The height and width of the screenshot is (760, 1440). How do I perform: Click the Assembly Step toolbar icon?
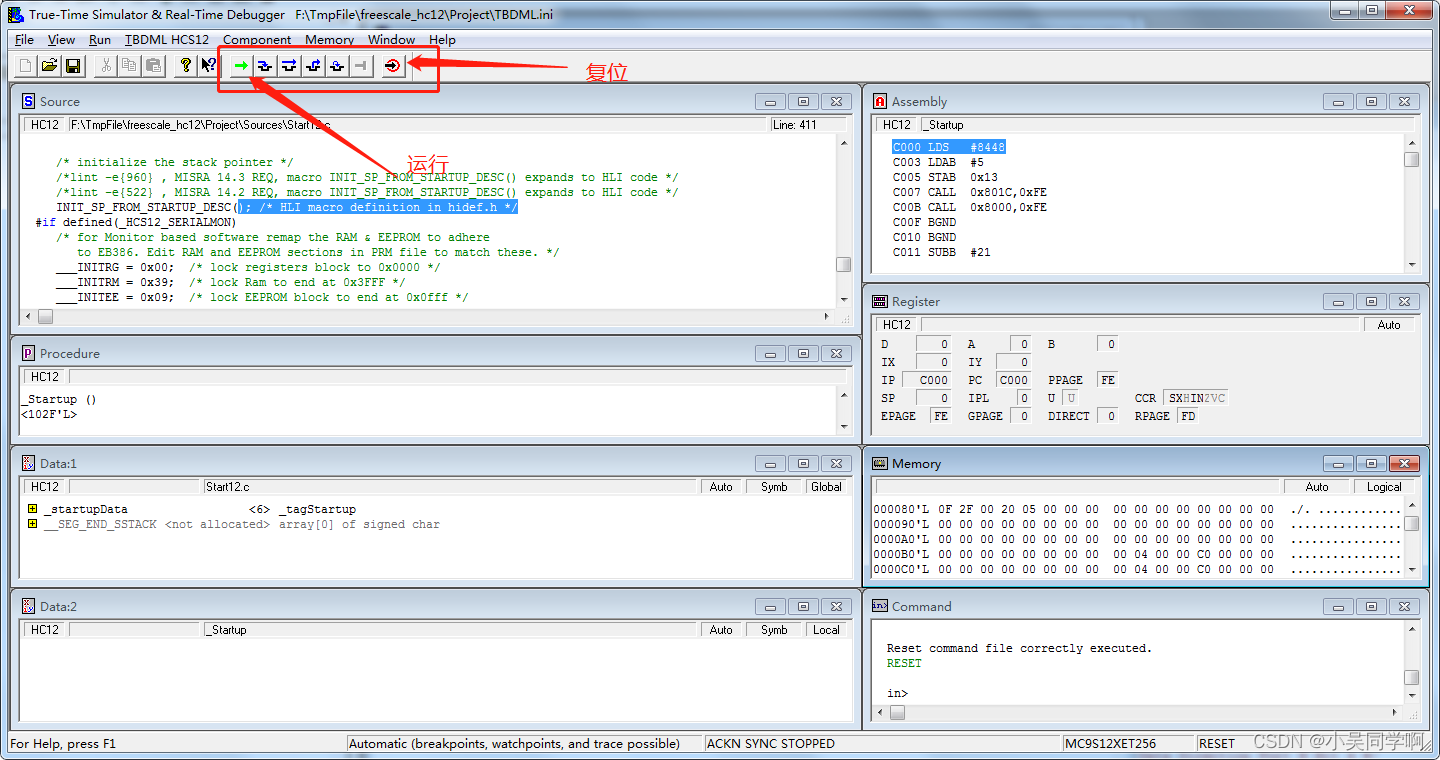pyautogui.click(x=337, y=66)
